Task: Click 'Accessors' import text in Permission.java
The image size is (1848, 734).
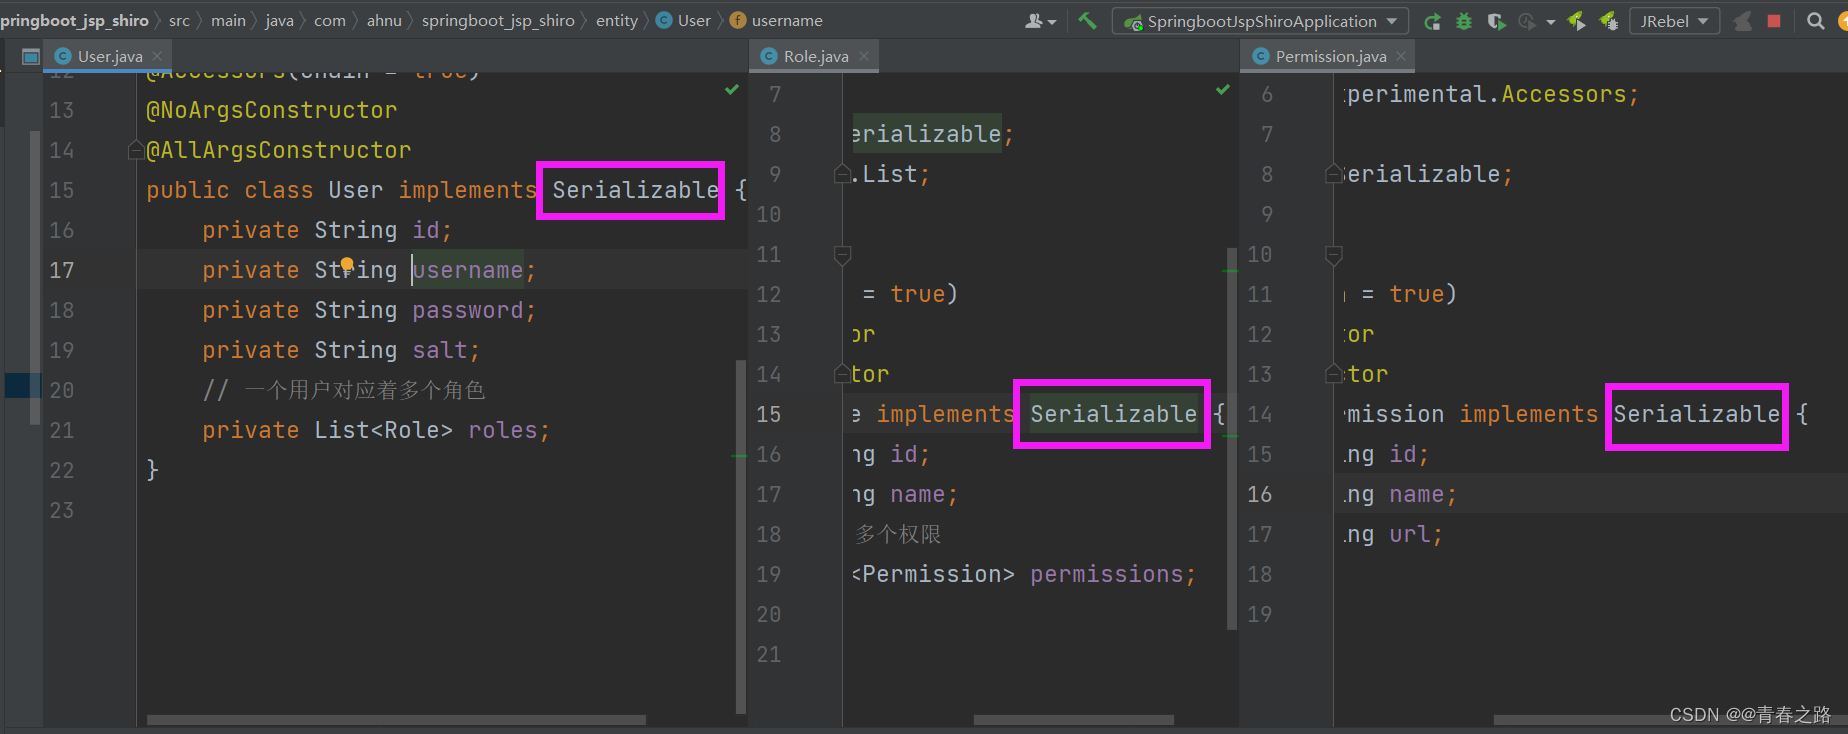Action: pyautogui.click(x=1563, y=94)
